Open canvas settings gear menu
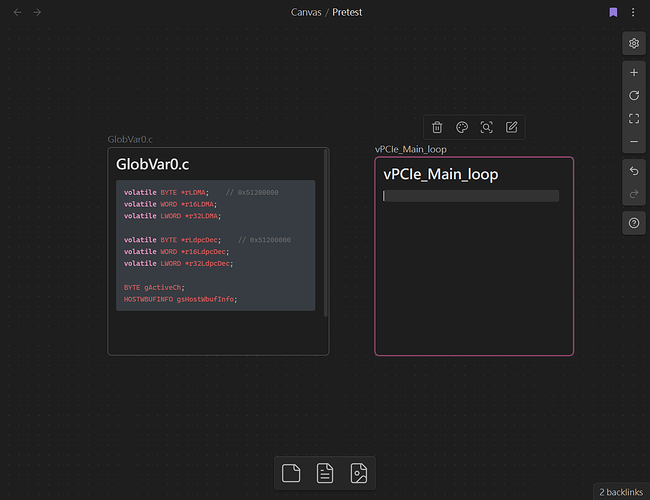 [x=634, y=43]
